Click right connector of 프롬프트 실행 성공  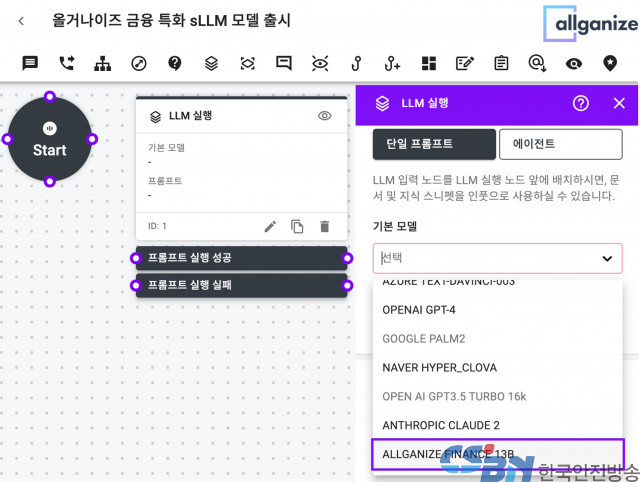[x=347, y=258]
